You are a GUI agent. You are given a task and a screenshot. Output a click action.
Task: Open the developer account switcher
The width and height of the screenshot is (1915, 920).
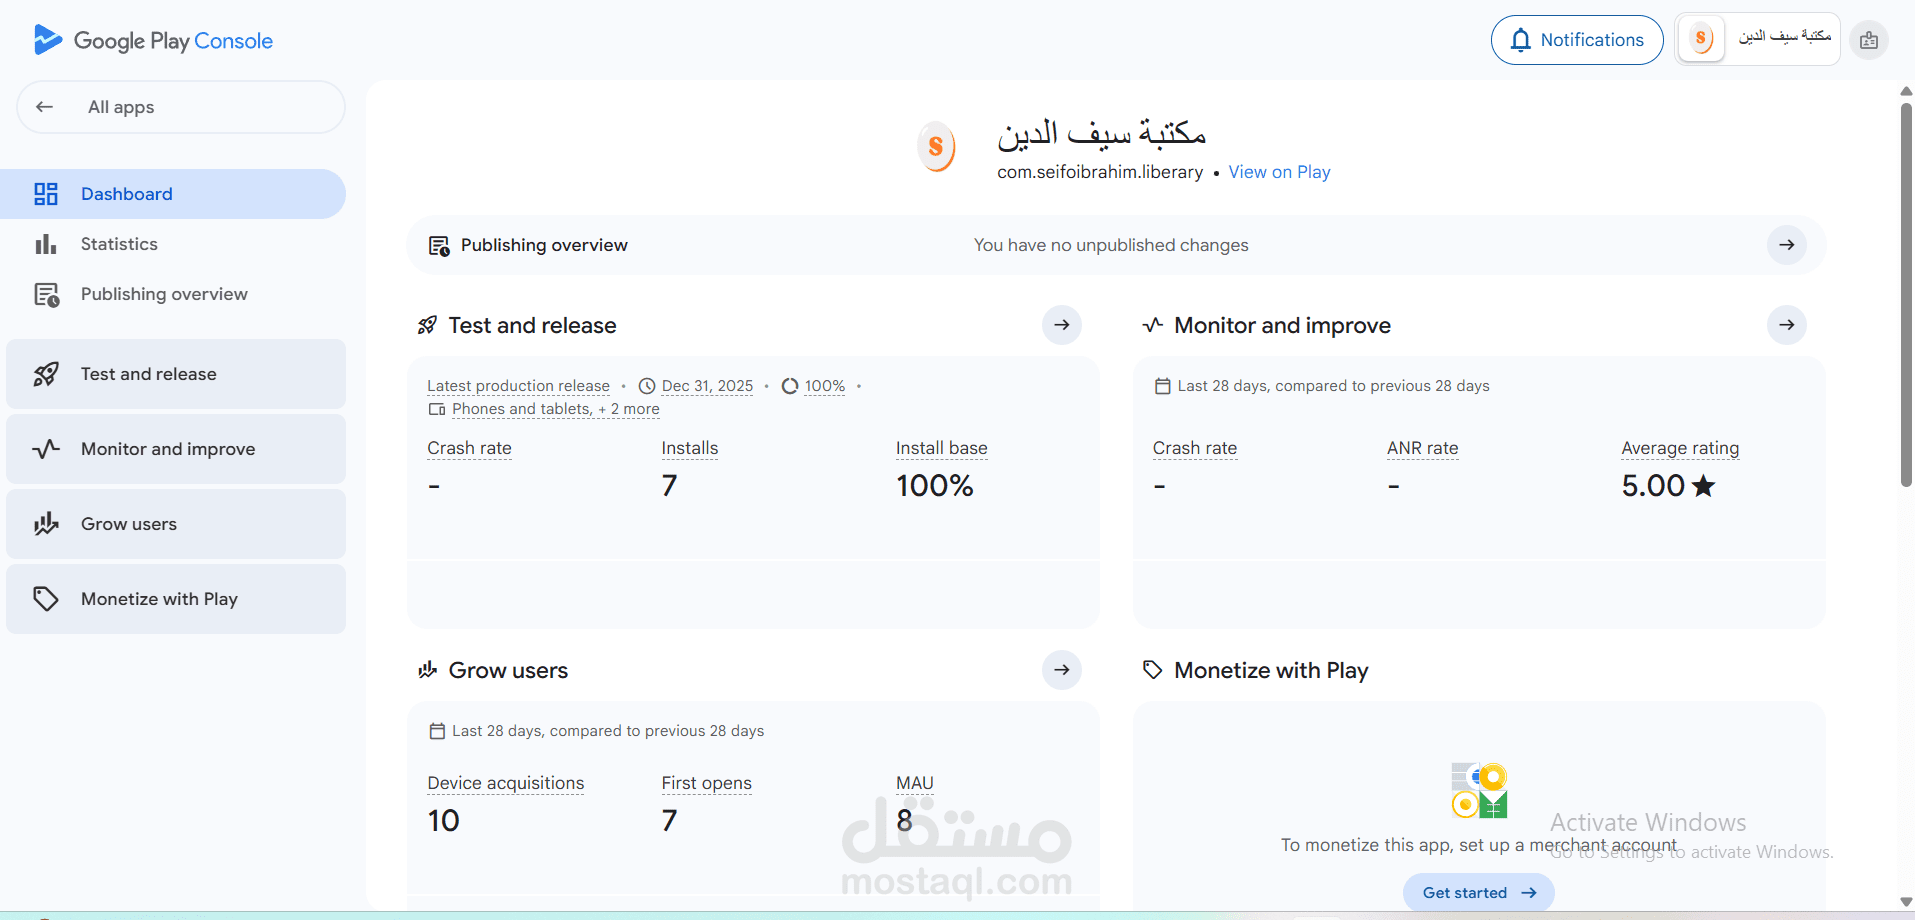(x=1758, y=40)
